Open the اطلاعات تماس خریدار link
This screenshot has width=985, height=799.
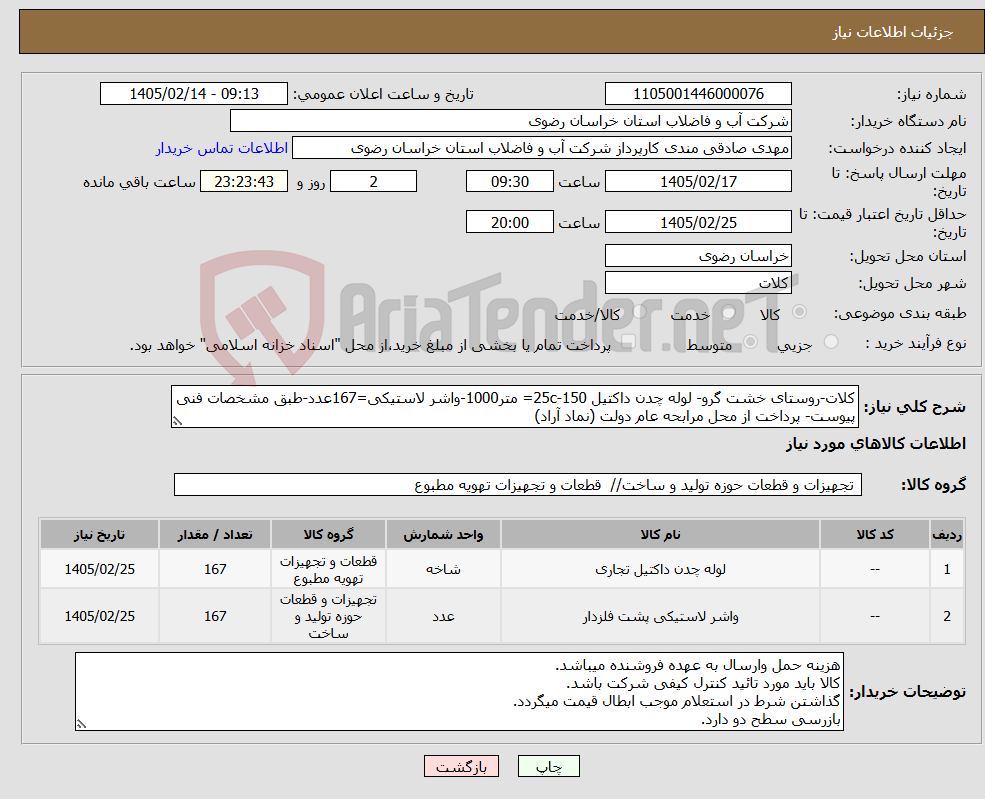pos(222,148)
